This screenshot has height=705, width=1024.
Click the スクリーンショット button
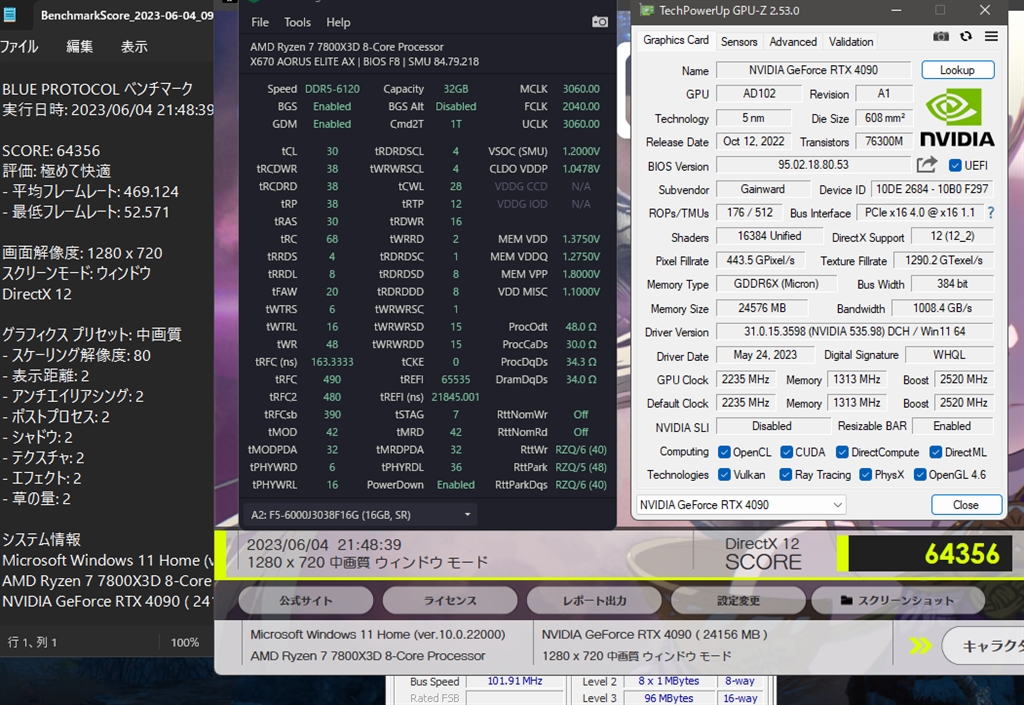tap(898, 601)
